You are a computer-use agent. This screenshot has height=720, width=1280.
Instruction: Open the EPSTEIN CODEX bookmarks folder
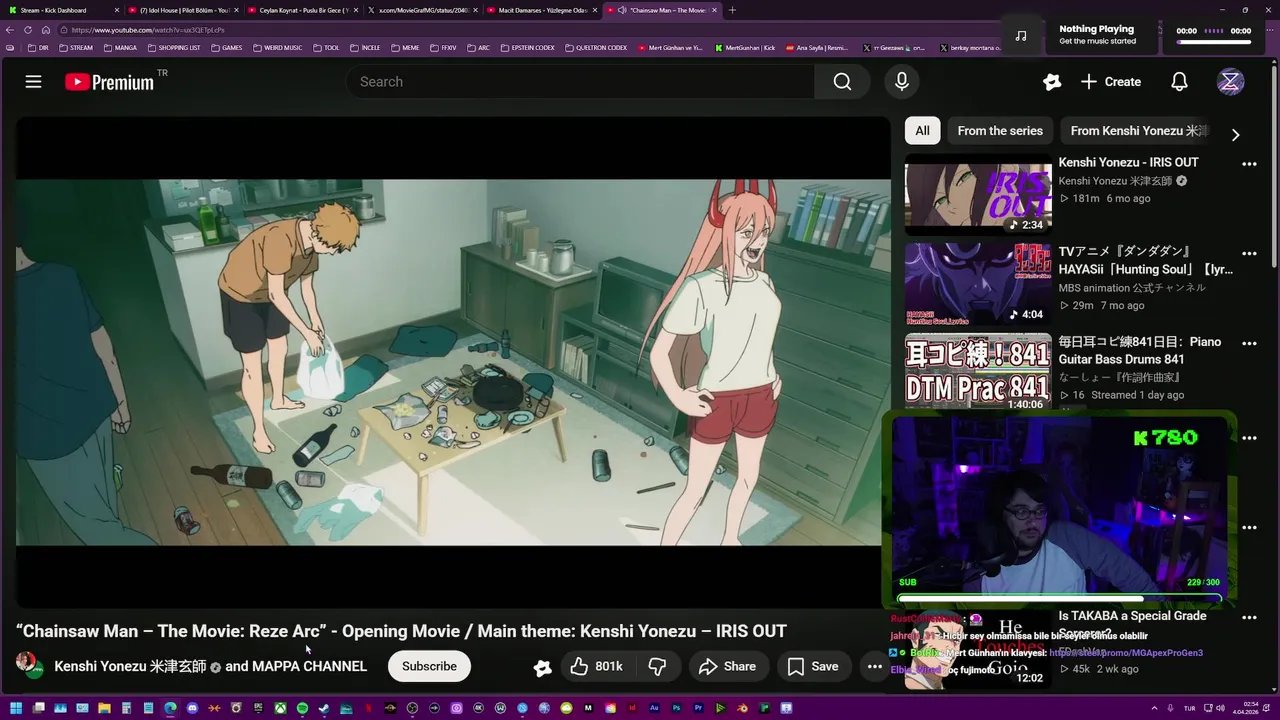[x=527, y=48]
